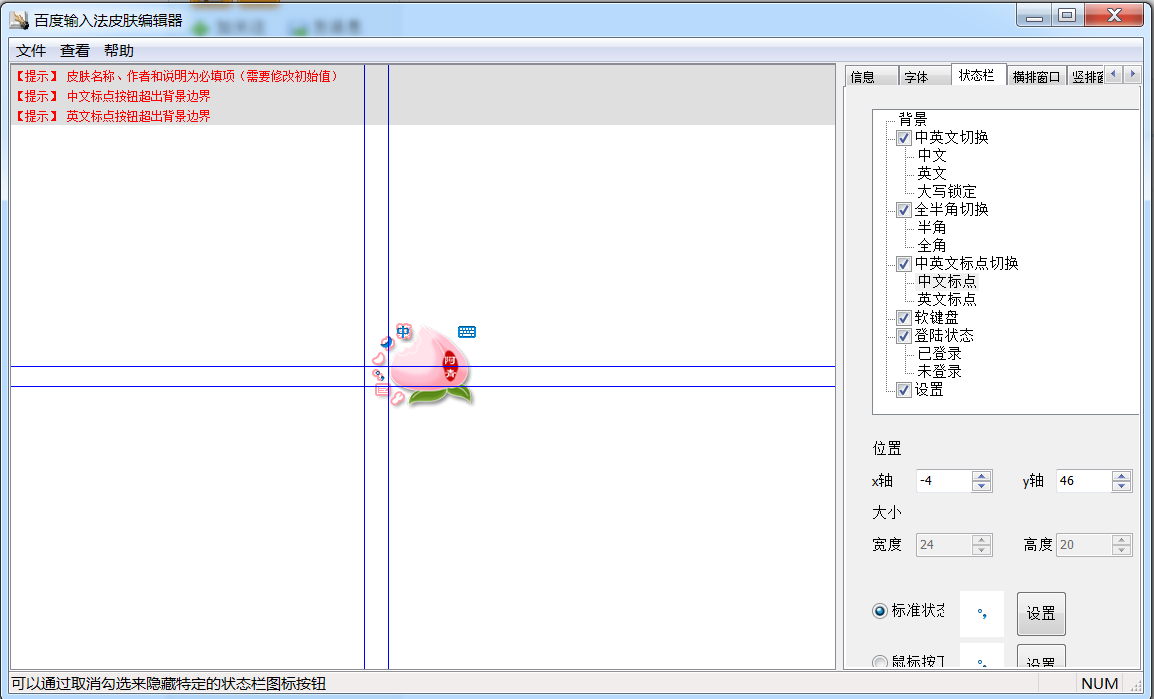The height and width of the screenshot is (699, 1154).
Task: Open the partially visible 竖排窗口 tab
Action: (x=1086, y=77)
